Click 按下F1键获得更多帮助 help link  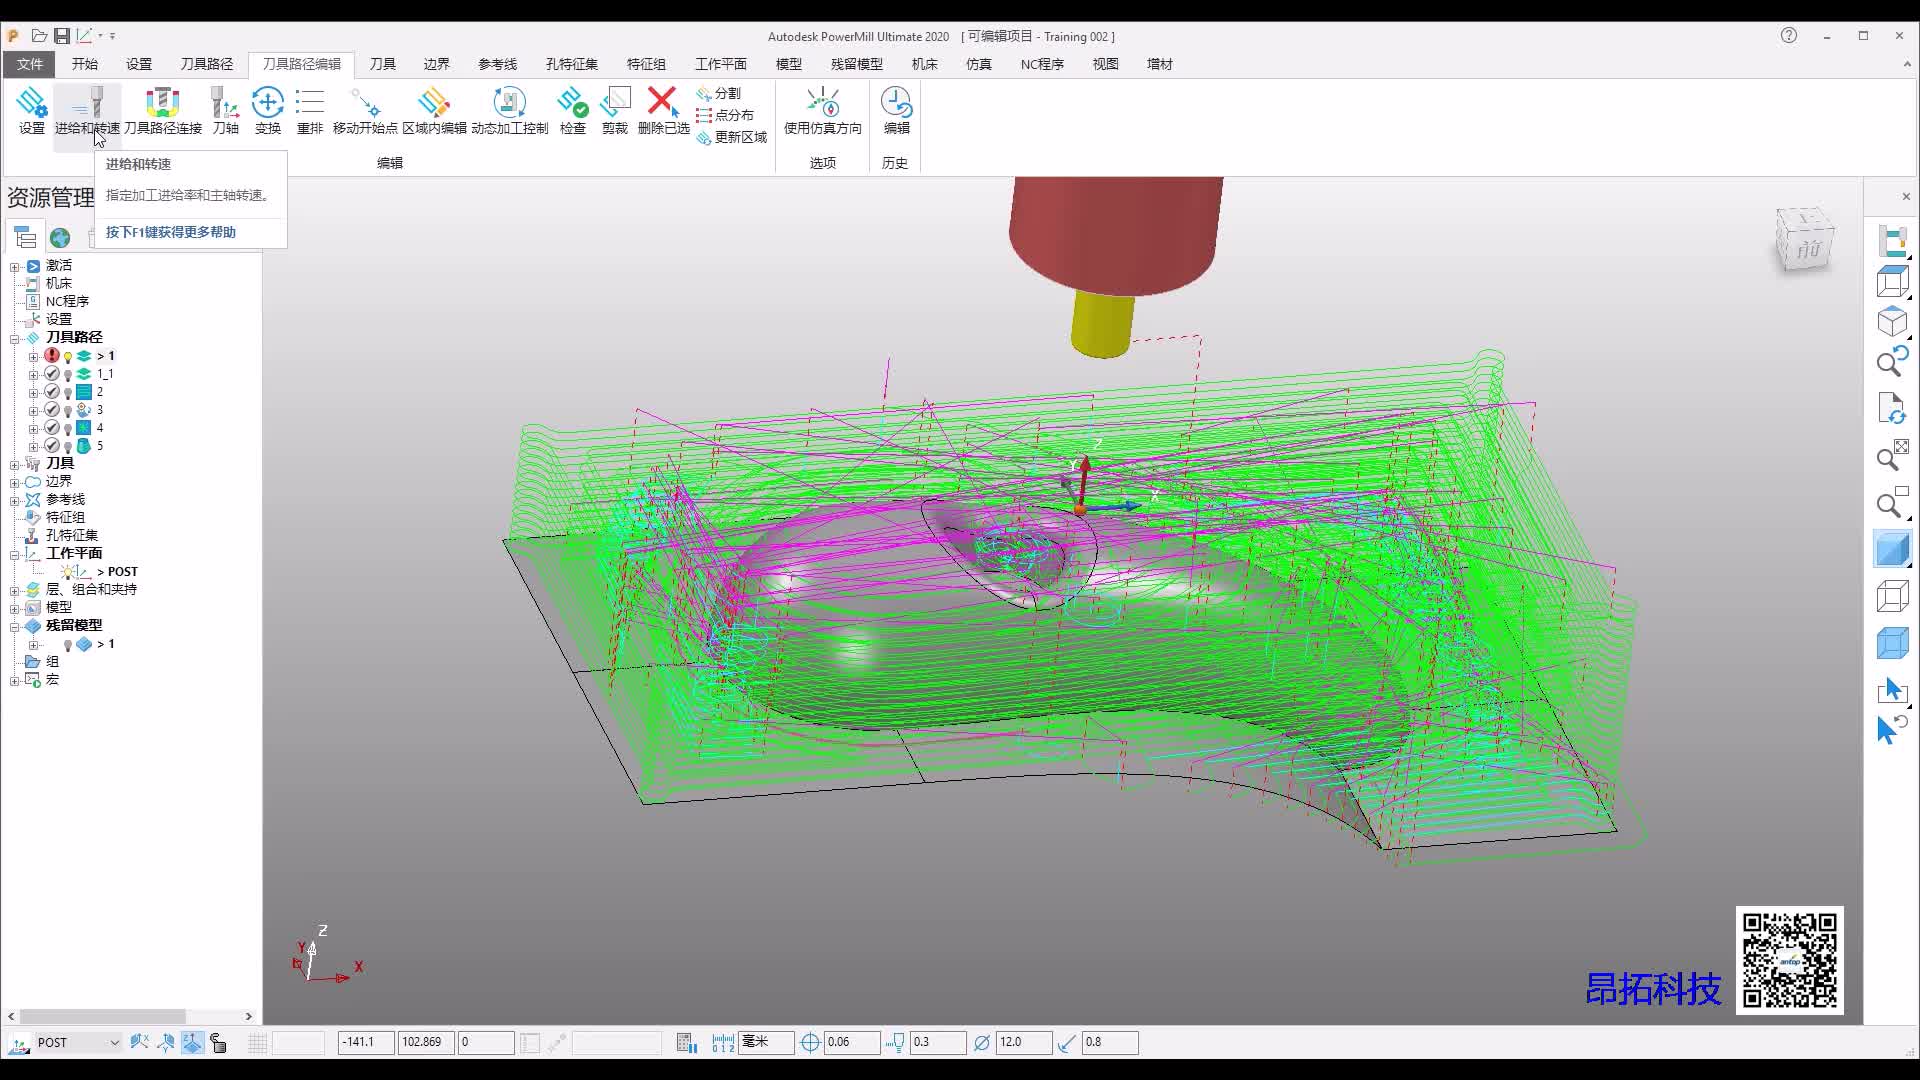coord(171,232)
